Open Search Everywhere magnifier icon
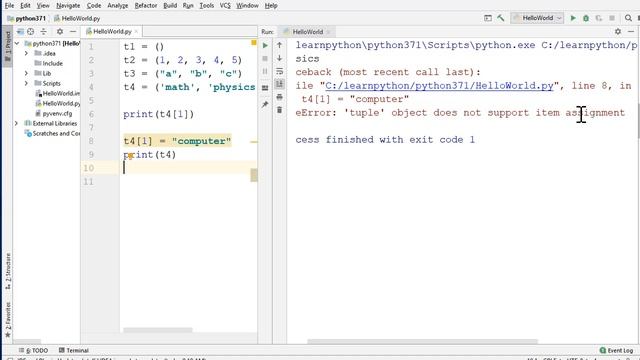The height and width of the screenshot is (360, 640). pyautogui.click(x=628, y=18)
